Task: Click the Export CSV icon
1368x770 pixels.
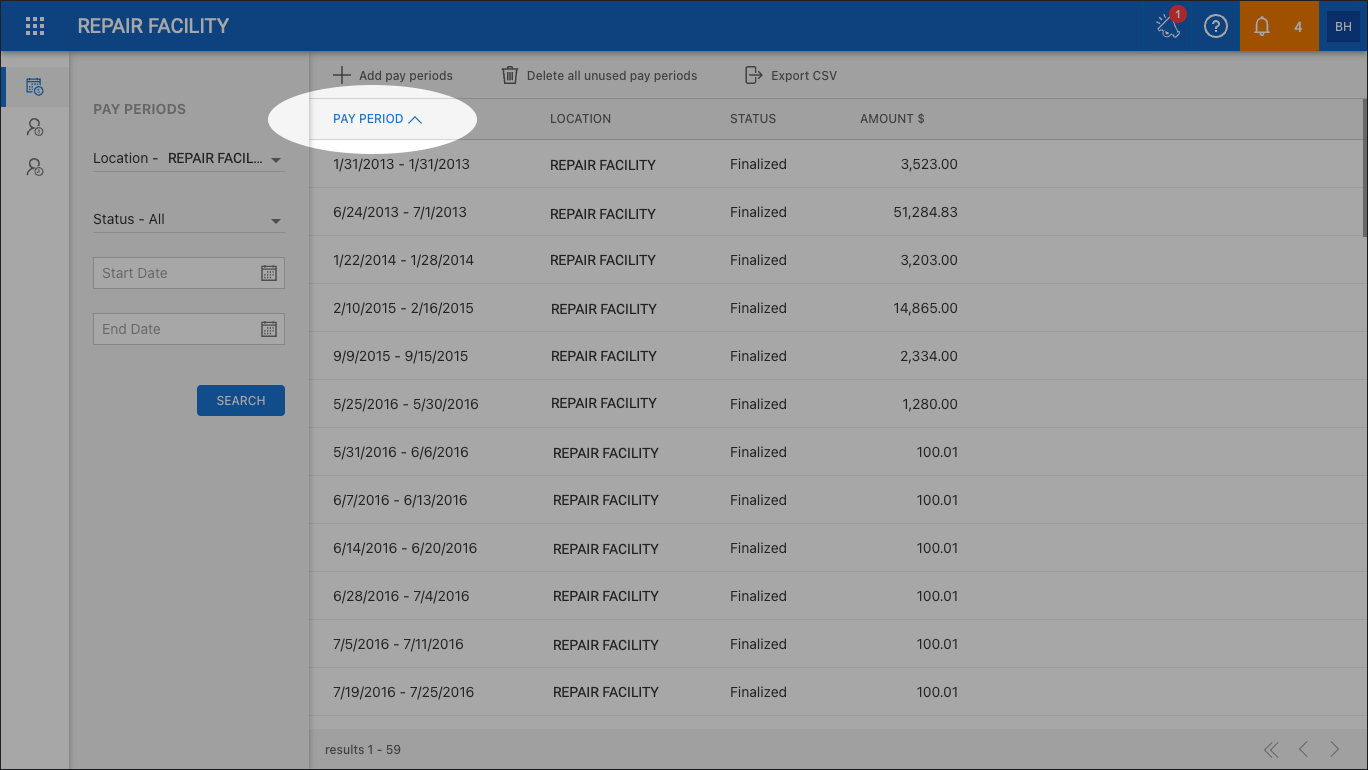Action: click(753, 75)
